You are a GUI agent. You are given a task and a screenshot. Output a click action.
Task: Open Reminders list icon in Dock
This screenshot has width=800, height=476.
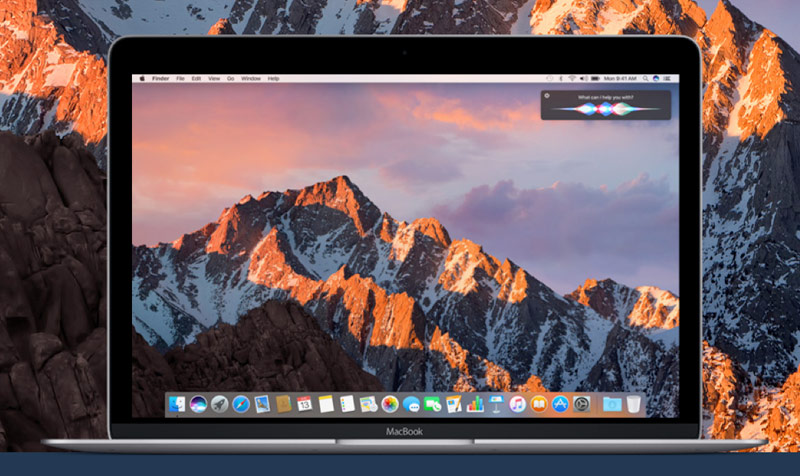click(347, 405)
